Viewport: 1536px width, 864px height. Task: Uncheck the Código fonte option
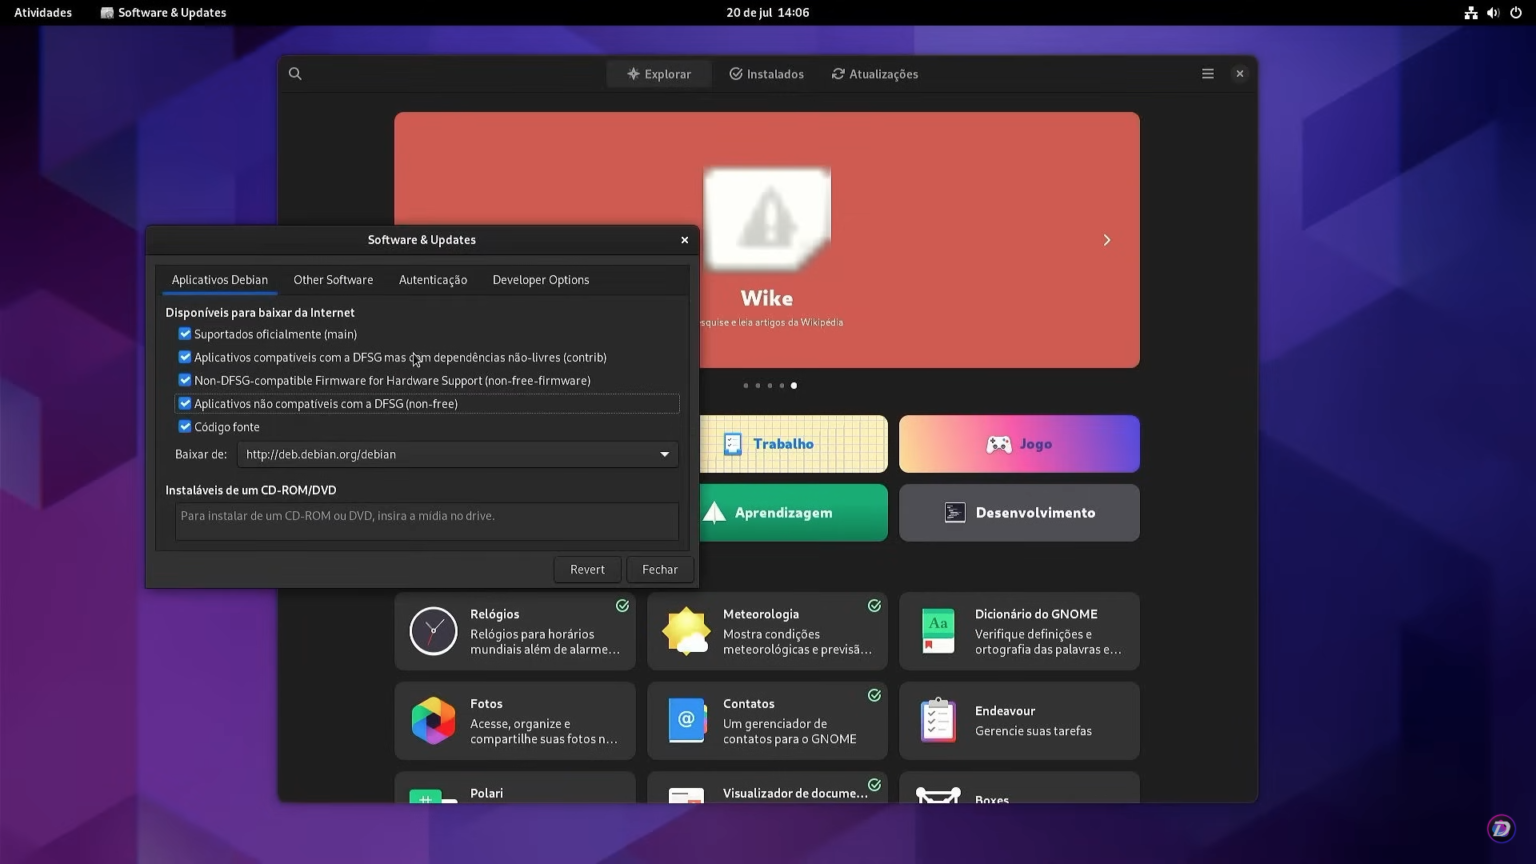click(185, 427)
